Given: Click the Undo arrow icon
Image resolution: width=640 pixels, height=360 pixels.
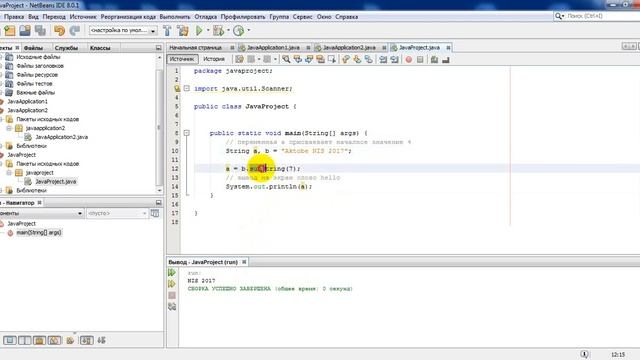Looking at the screenshot, I should click(x=60, y=31).
